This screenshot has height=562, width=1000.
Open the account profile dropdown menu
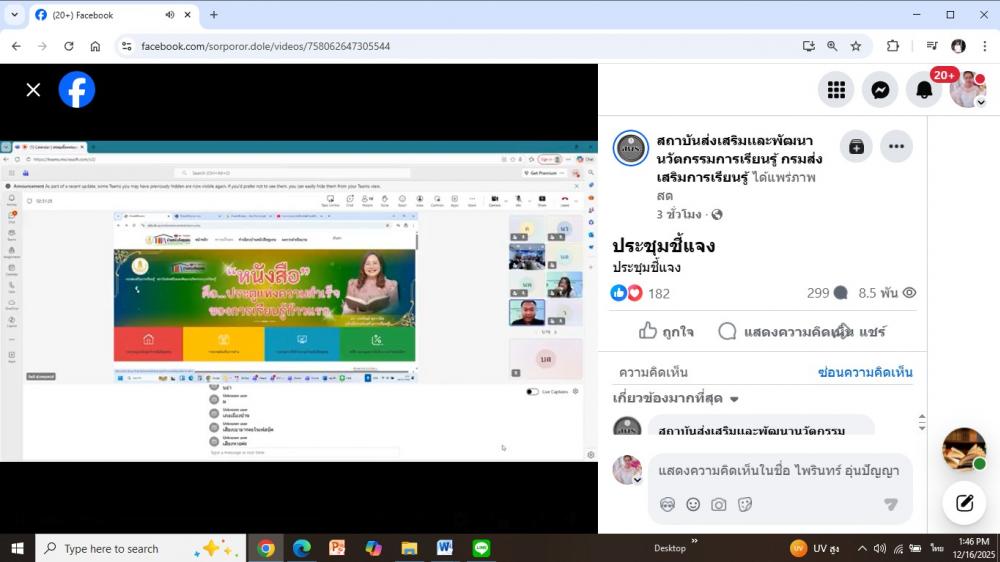point(968,90)
